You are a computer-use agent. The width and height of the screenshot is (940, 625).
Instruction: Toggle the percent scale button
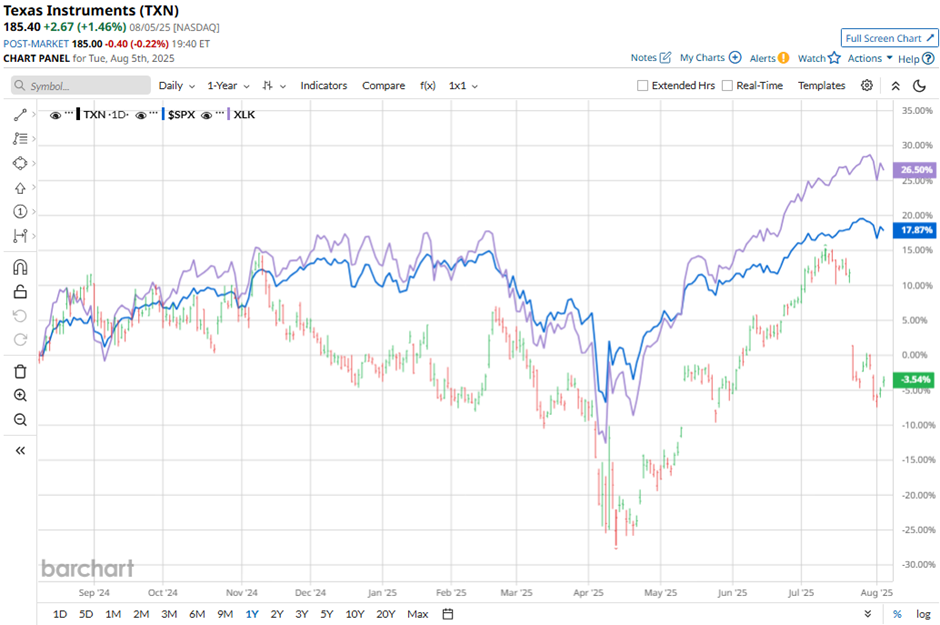[x=897, y=614]
